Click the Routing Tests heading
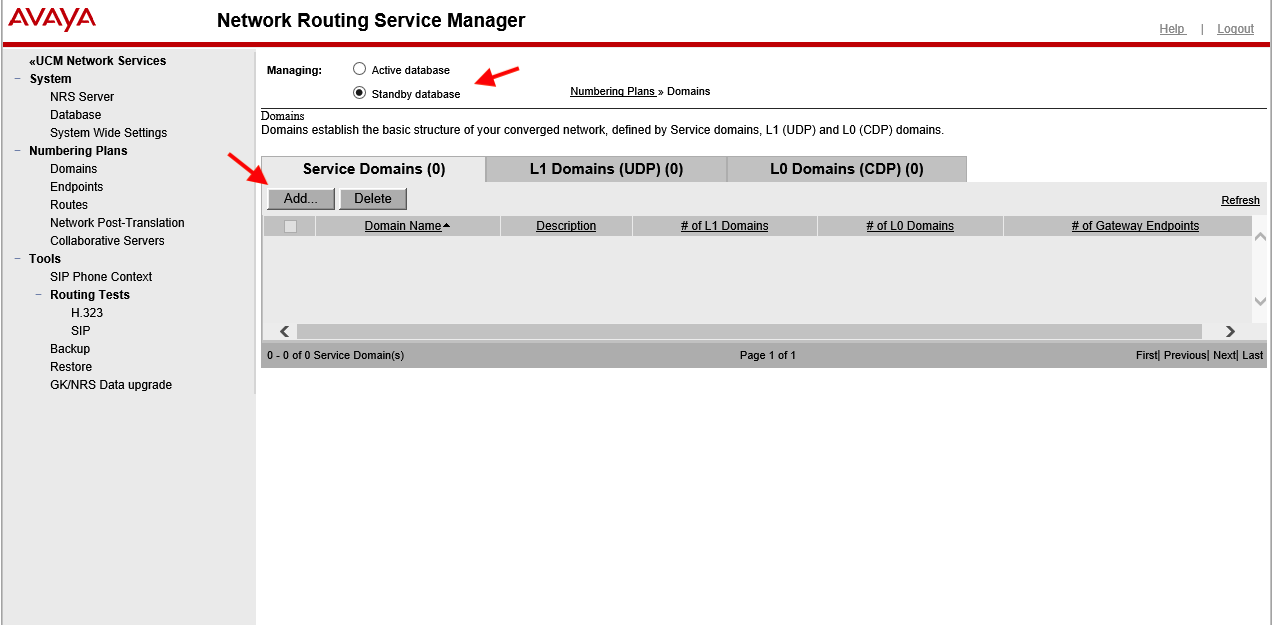 tap(90, 295)
